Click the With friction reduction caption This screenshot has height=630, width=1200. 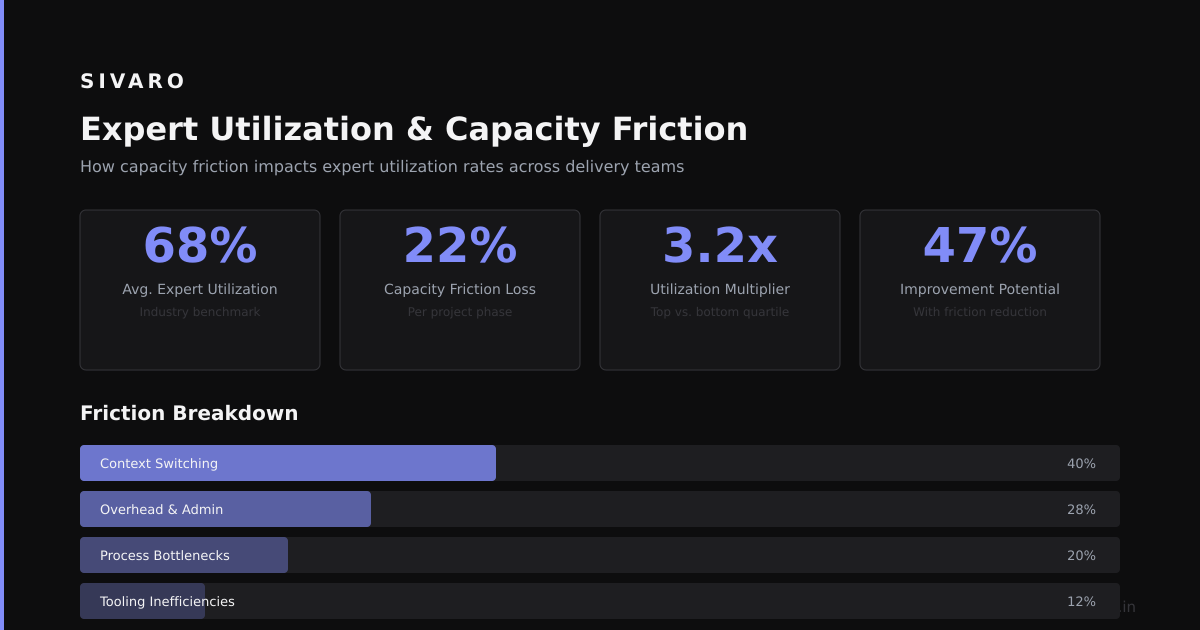[x=980, y=312]
